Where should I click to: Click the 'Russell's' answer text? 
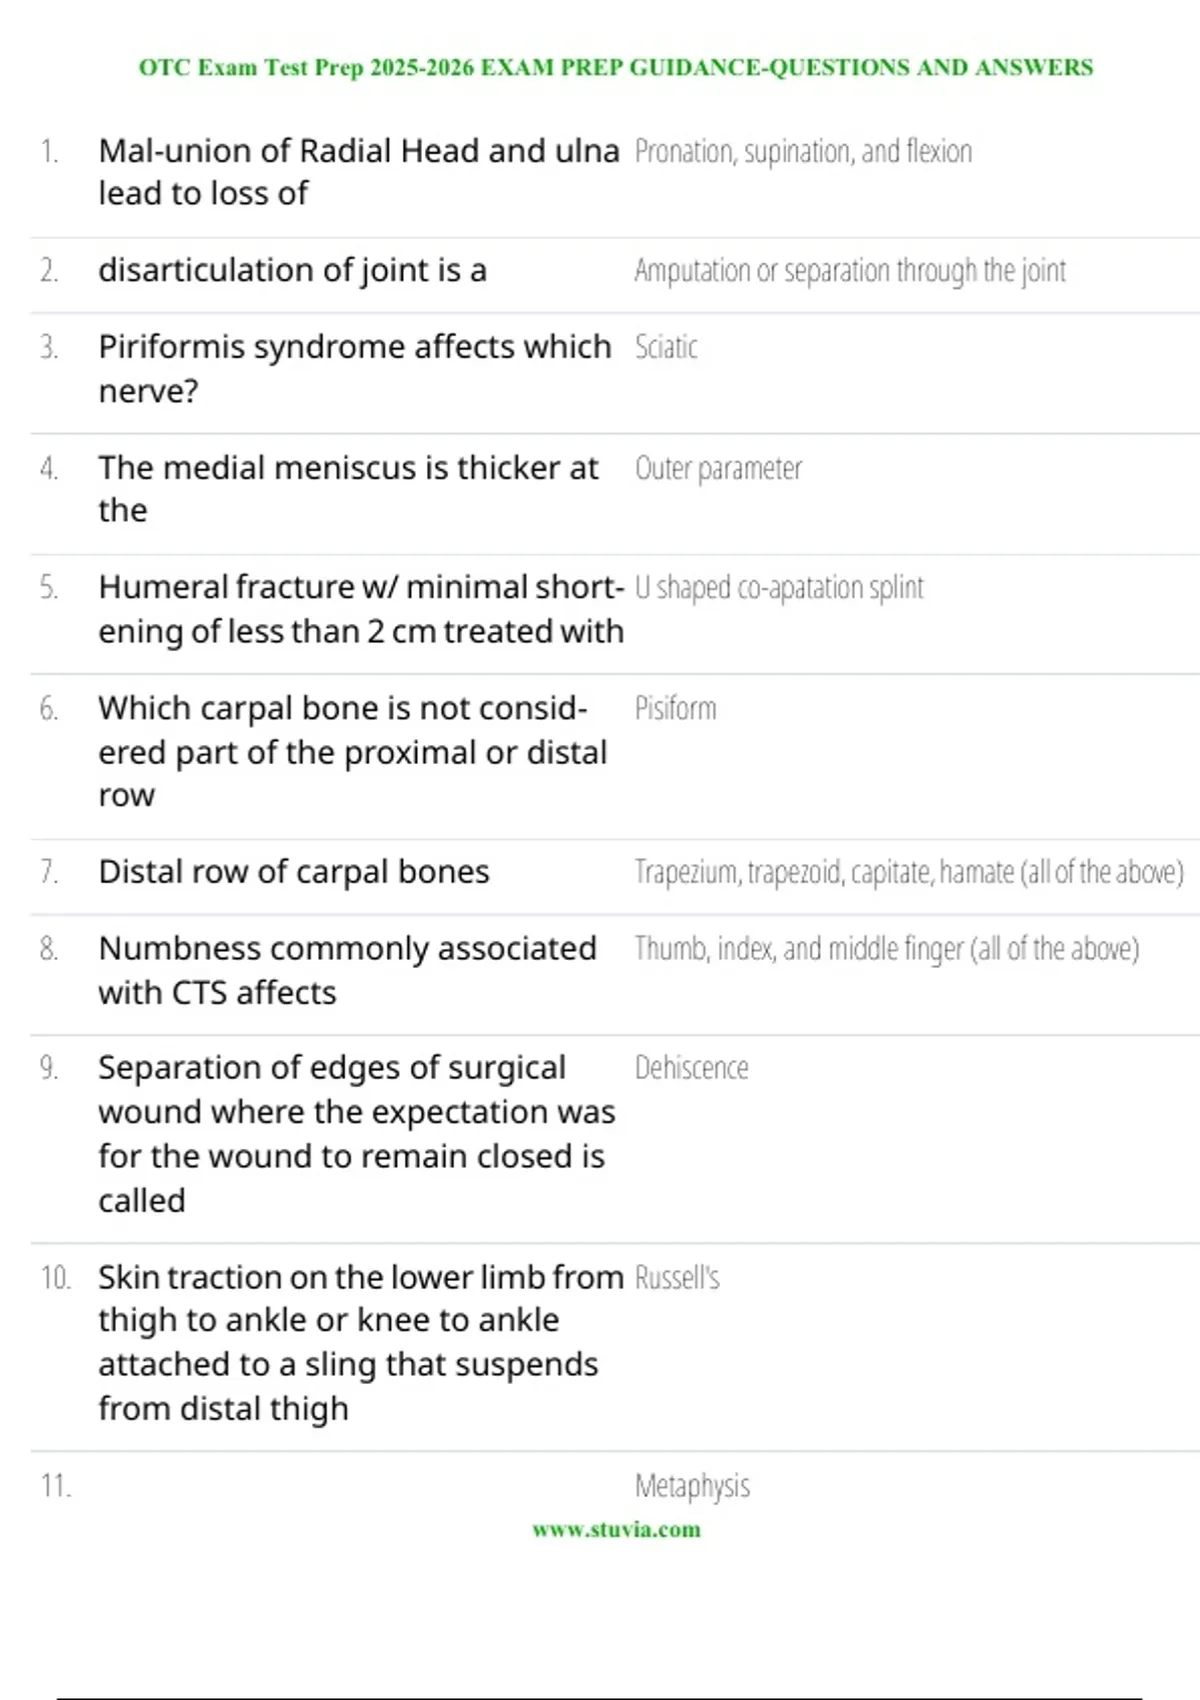[x=677, y=1278]
